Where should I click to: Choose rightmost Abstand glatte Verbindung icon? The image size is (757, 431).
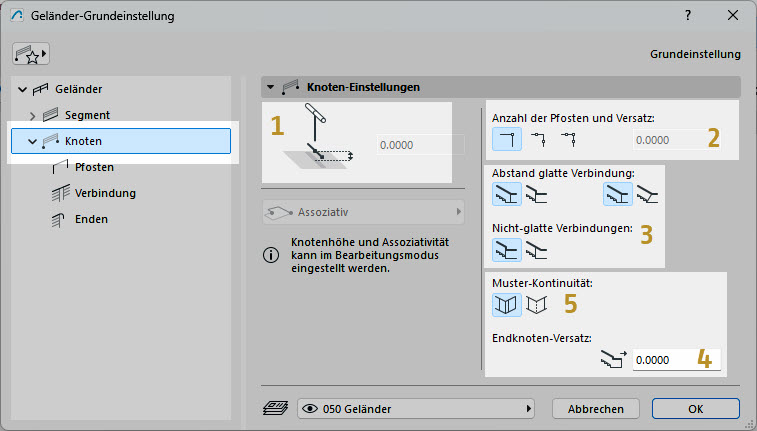click(x=649, y=195)
